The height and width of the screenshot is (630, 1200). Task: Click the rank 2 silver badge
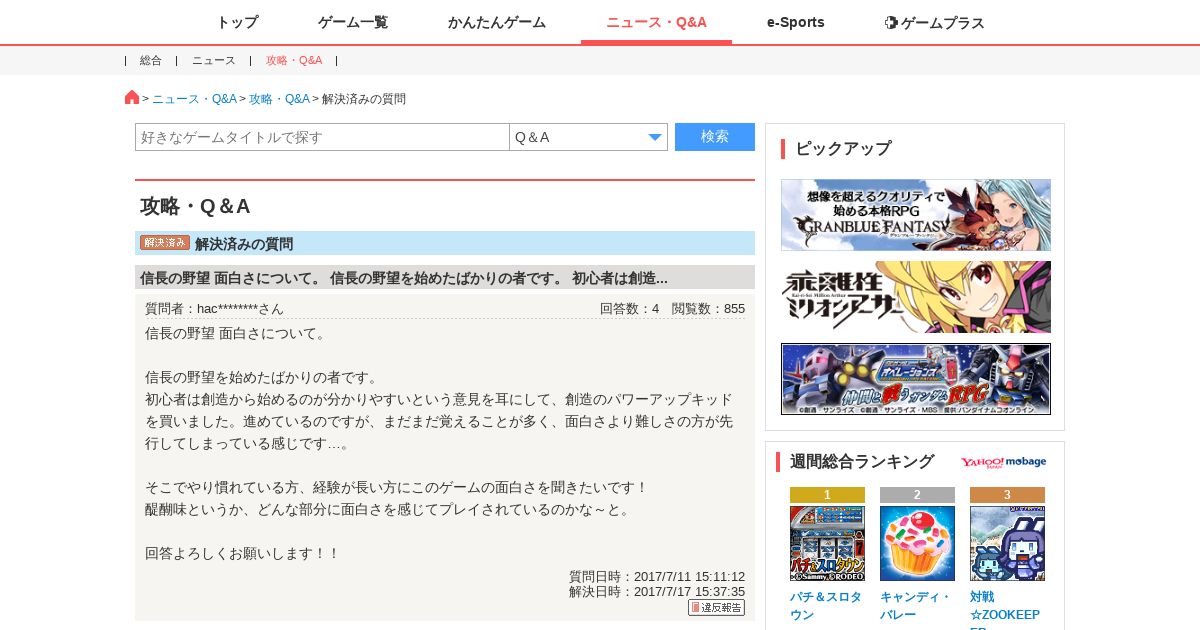(x=917, y=495)
